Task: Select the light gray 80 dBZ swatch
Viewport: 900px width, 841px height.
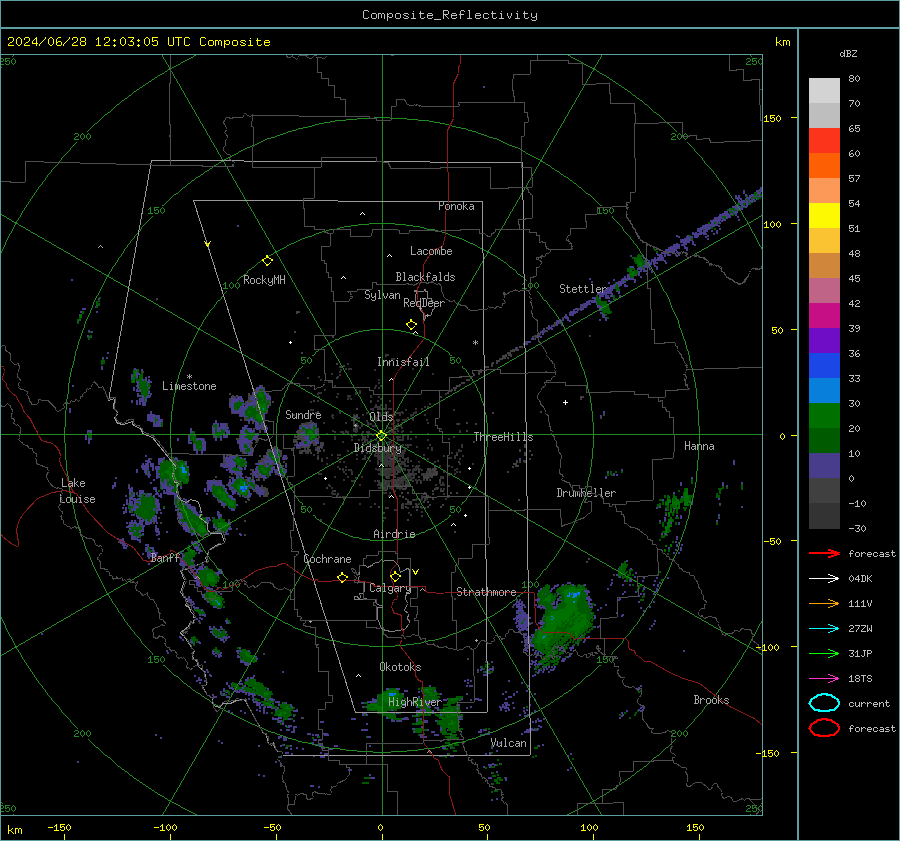Action: [x=824, y=91]
